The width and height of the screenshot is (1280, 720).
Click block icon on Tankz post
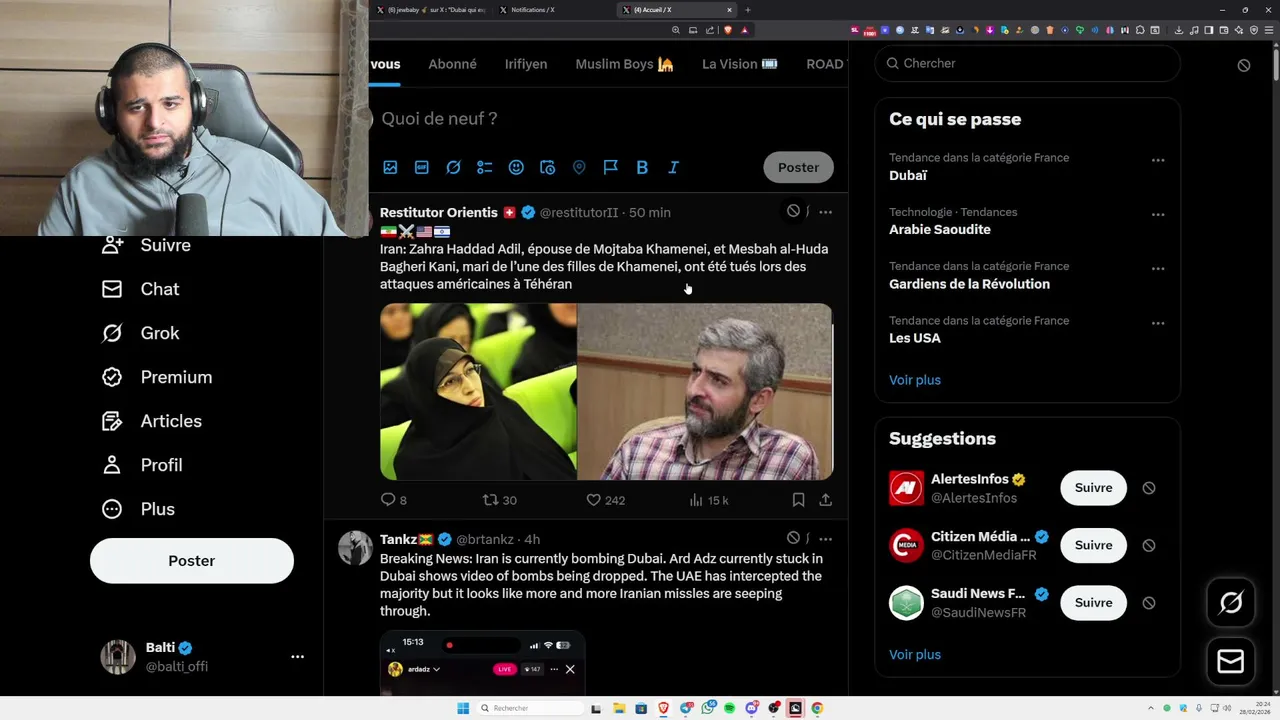793,538
